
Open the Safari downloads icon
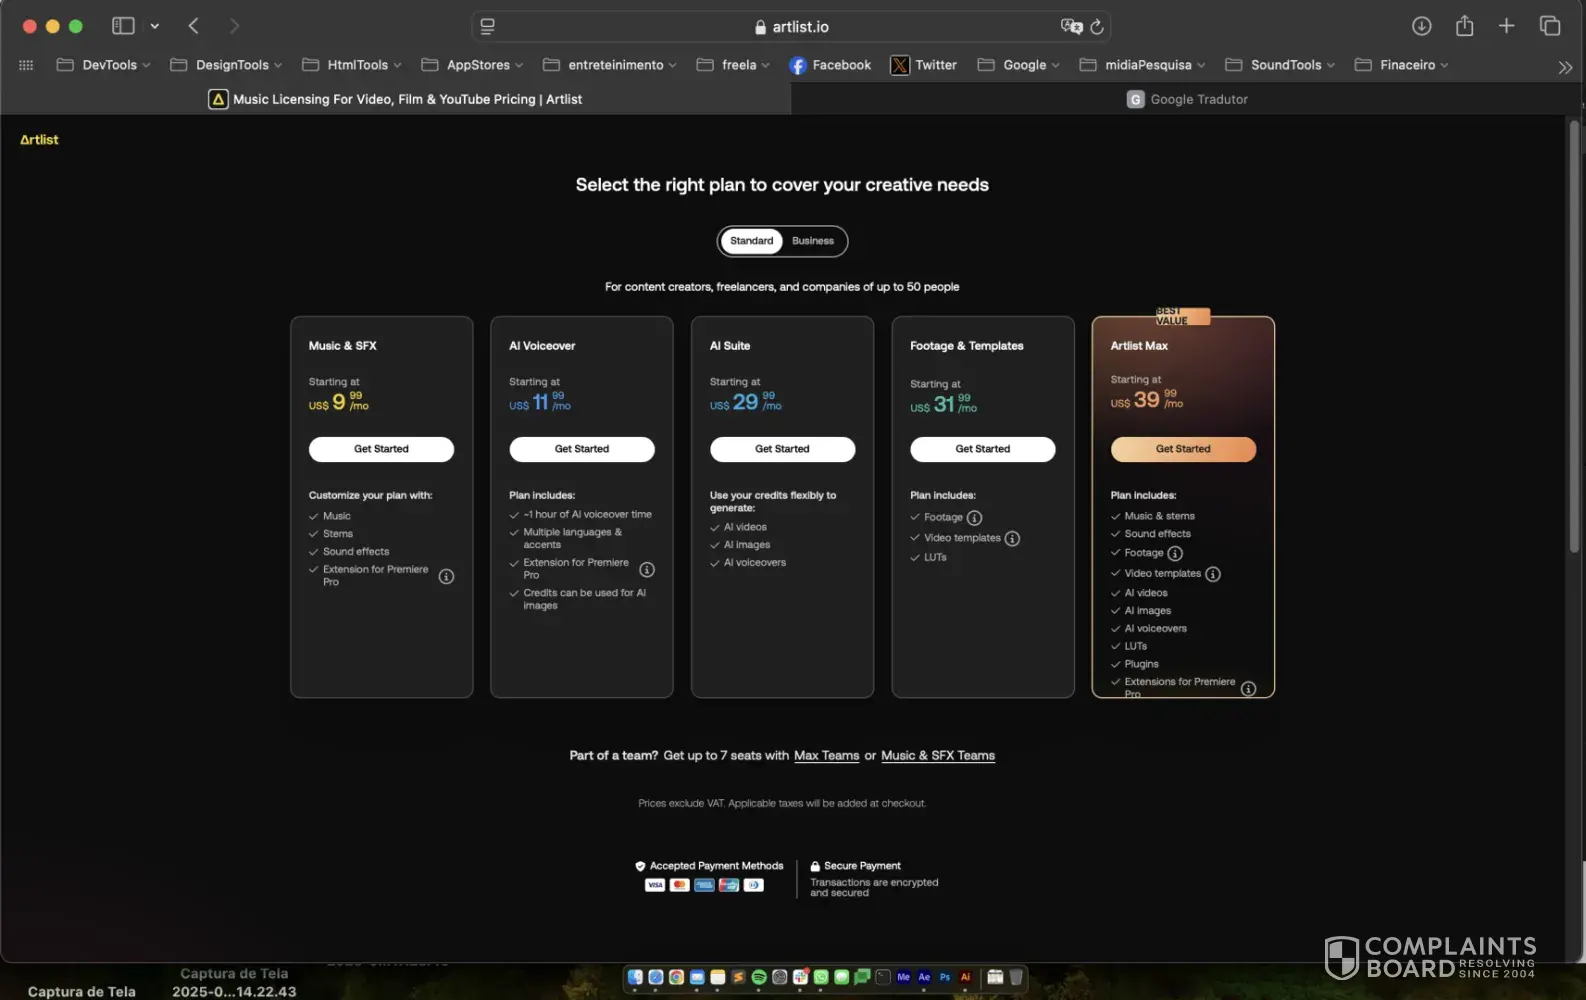[x=1421, y=26]
